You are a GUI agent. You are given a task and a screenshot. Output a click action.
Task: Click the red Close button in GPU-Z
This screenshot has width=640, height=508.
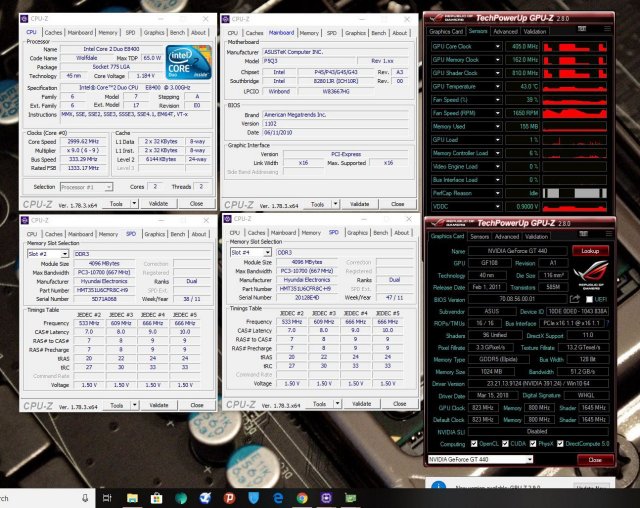pos(595,460)
